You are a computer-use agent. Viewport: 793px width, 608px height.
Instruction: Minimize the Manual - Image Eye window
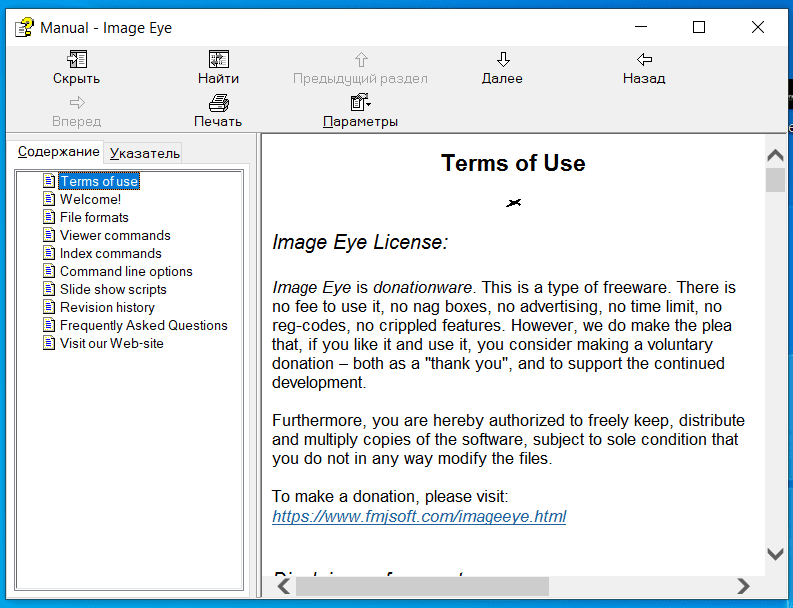click(x=641, y=27)
